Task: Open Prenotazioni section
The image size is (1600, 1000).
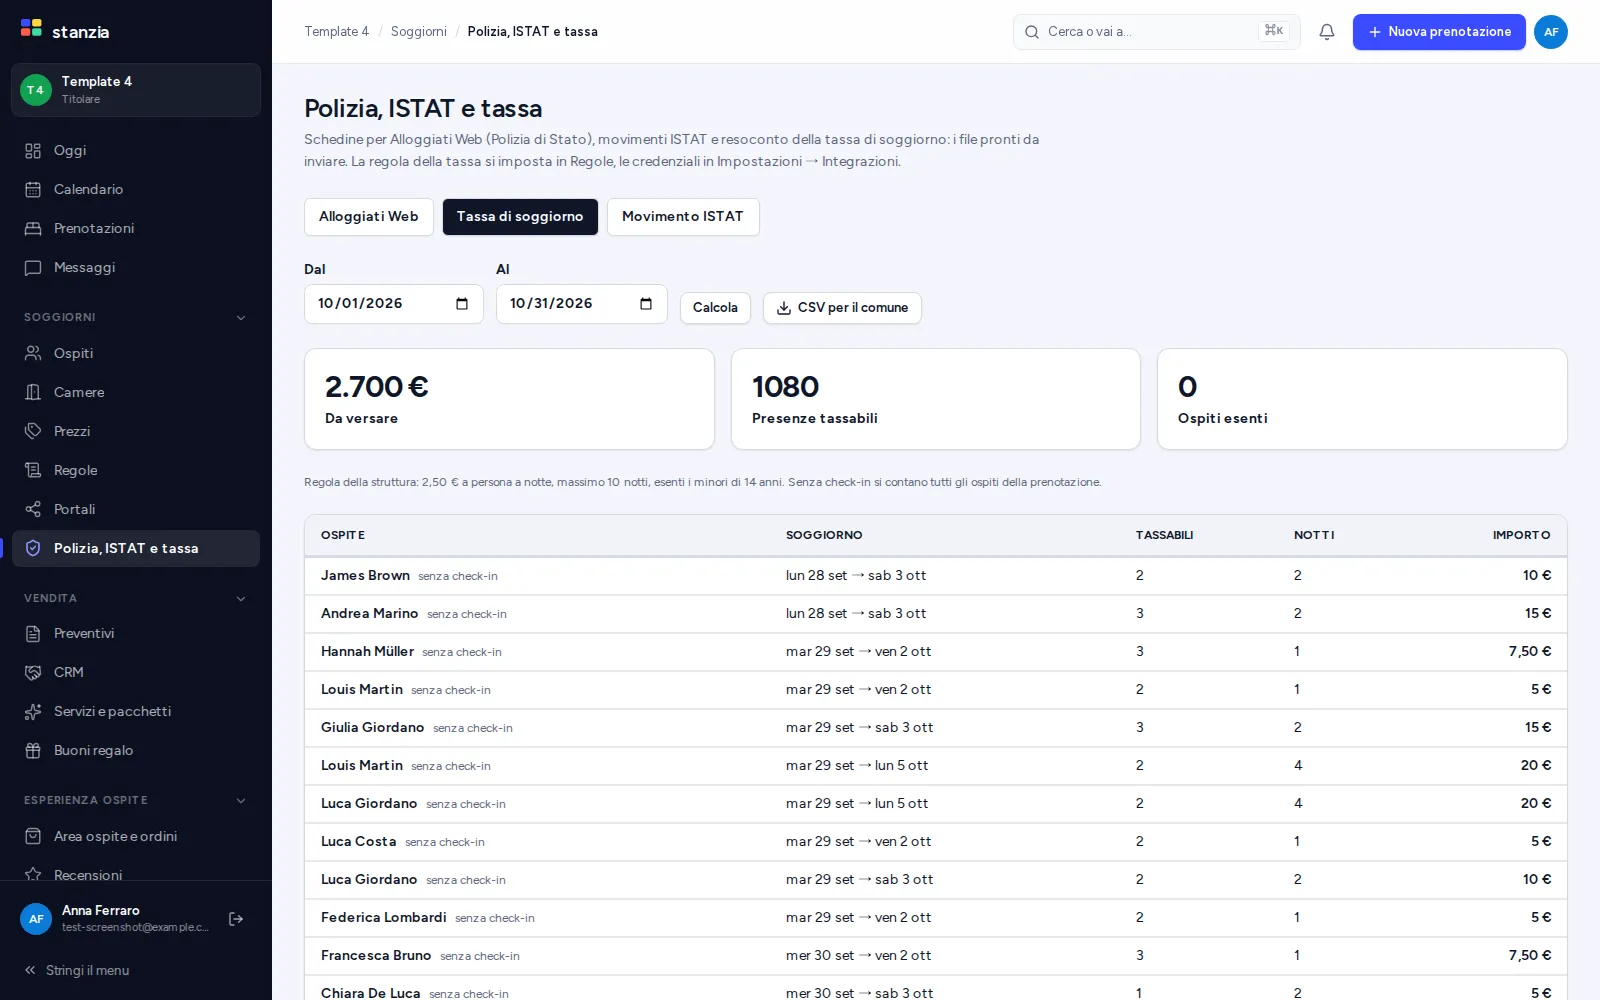Action: 136,228
